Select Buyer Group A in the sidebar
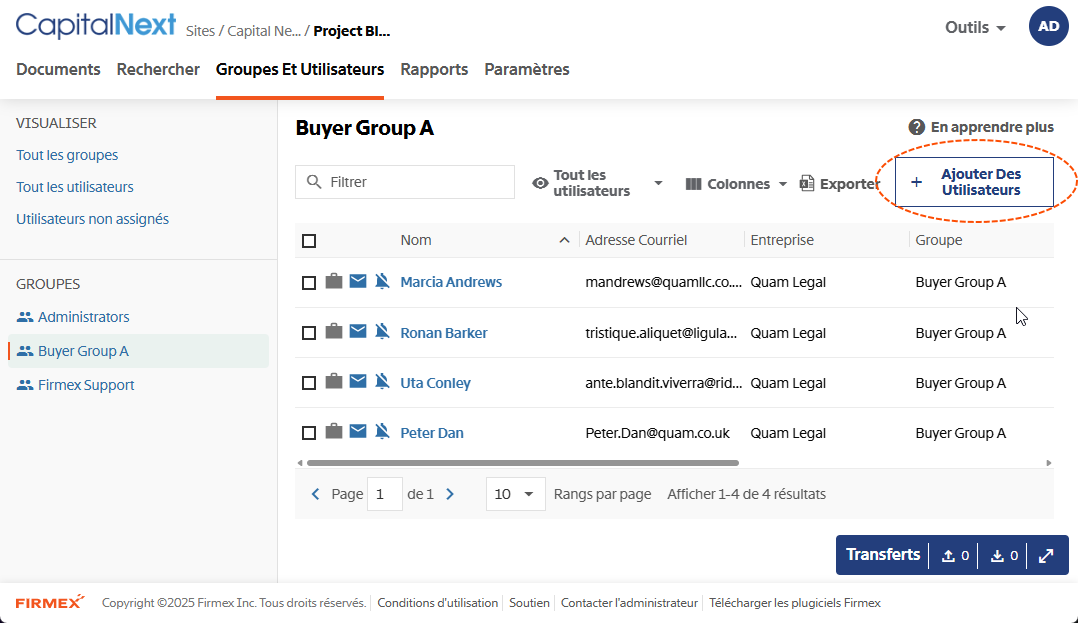The height and width of the screenshot is (623, 1078). pos(138,351)
